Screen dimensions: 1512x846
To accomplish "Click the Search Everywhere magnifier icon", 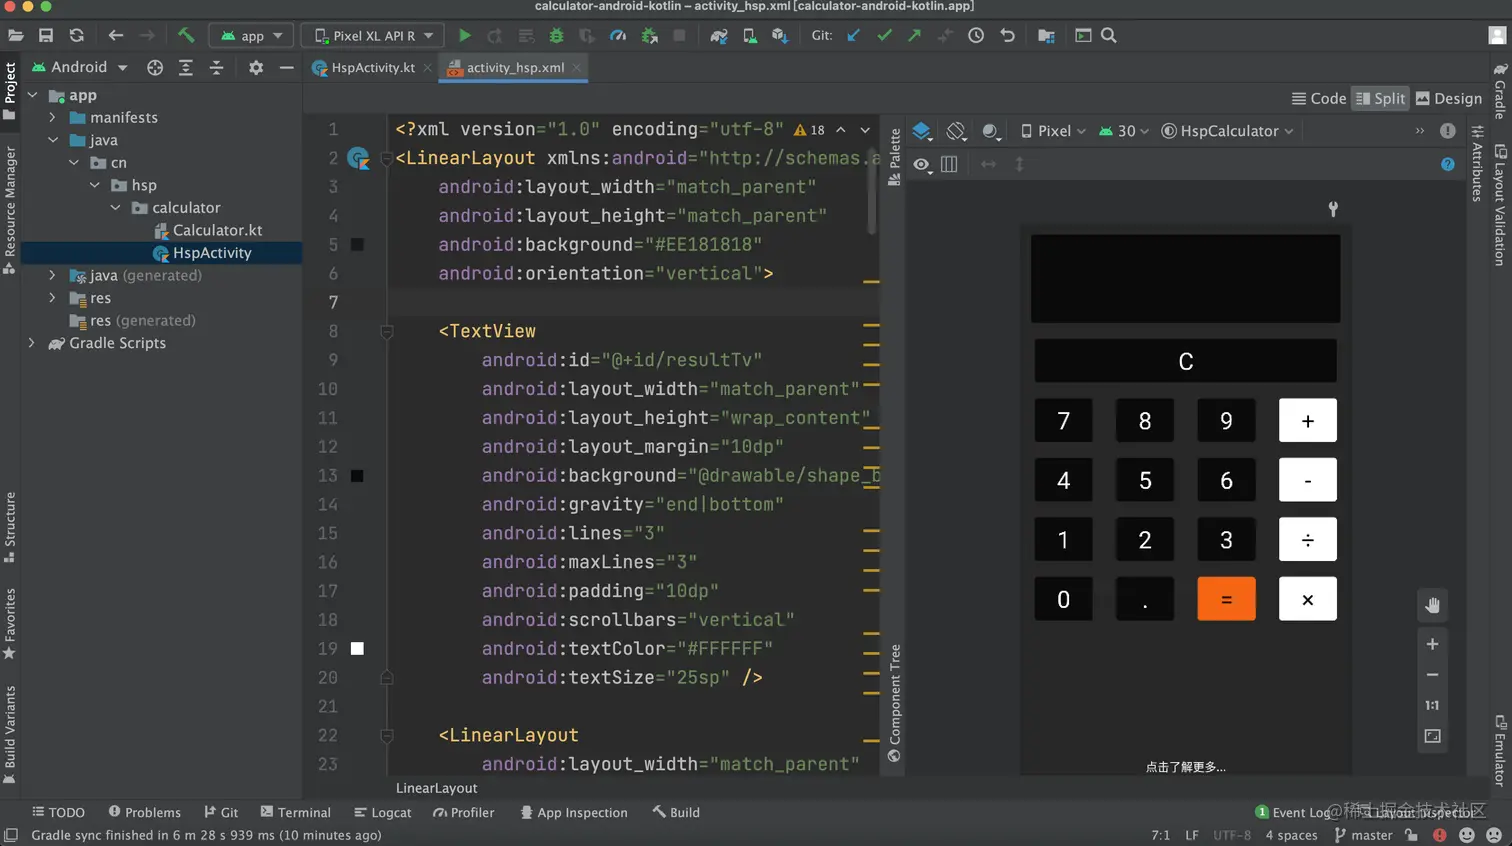I will click(1109, 35).
